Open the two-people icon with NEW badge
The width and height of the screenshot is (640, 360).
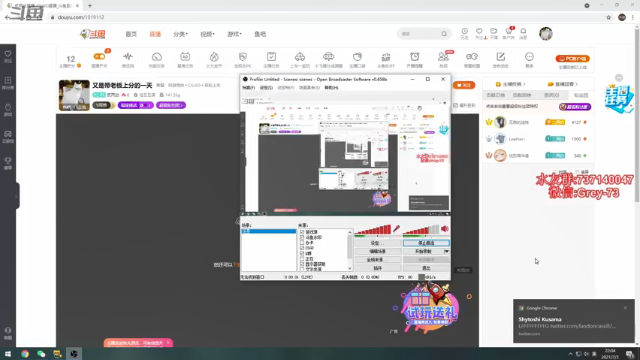[443, 57]
